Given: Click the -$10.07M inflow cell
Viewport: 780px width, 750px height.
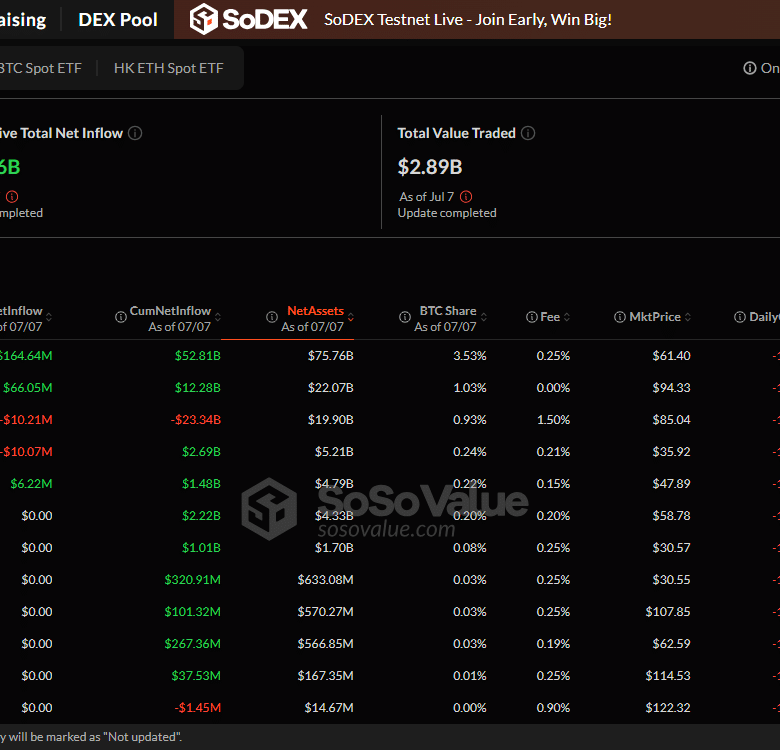Looking at the screenshot, I should [26, 452].
